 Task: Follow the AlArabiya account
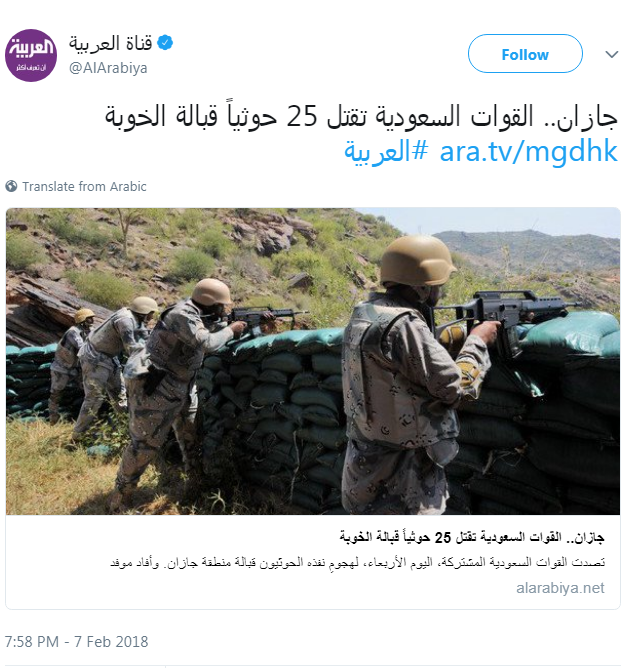(x=525, y=54)
